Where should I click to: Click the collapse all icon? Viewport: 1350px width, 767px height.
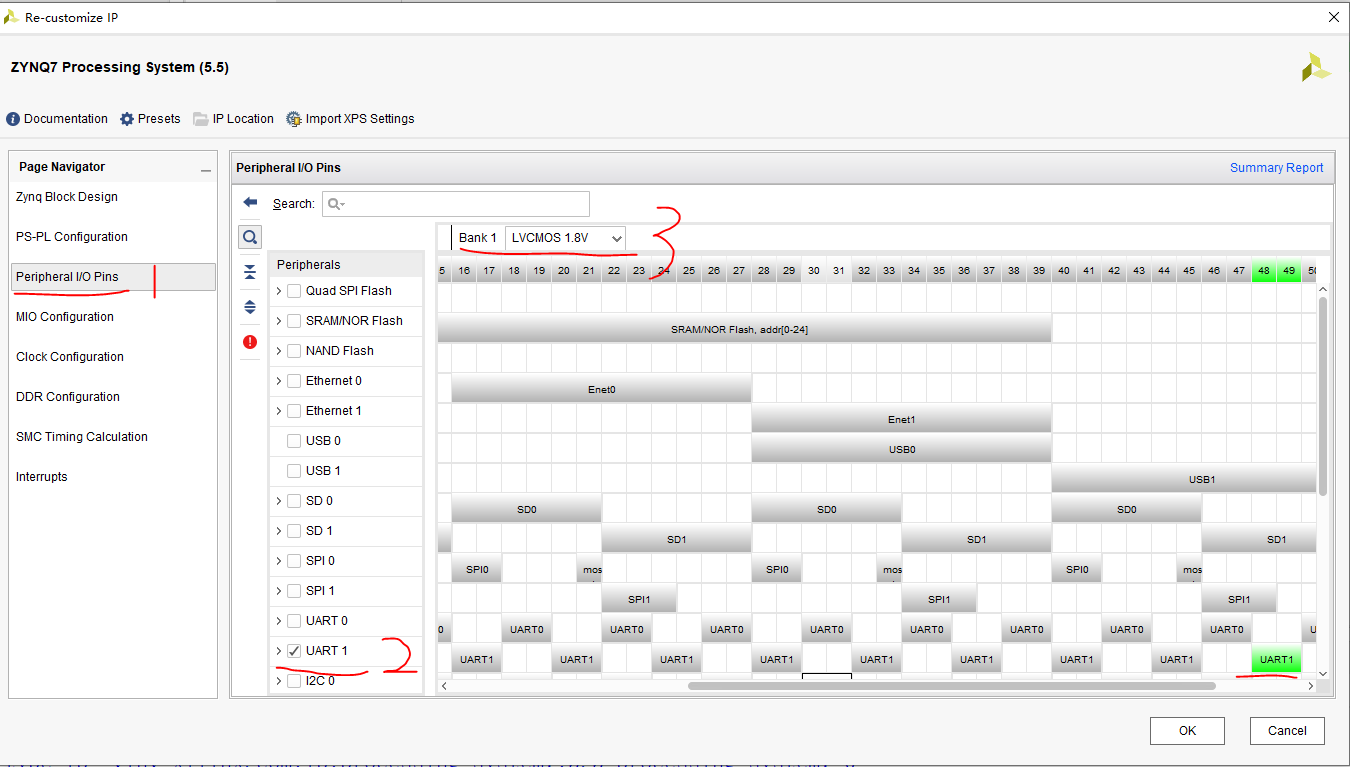250,272
